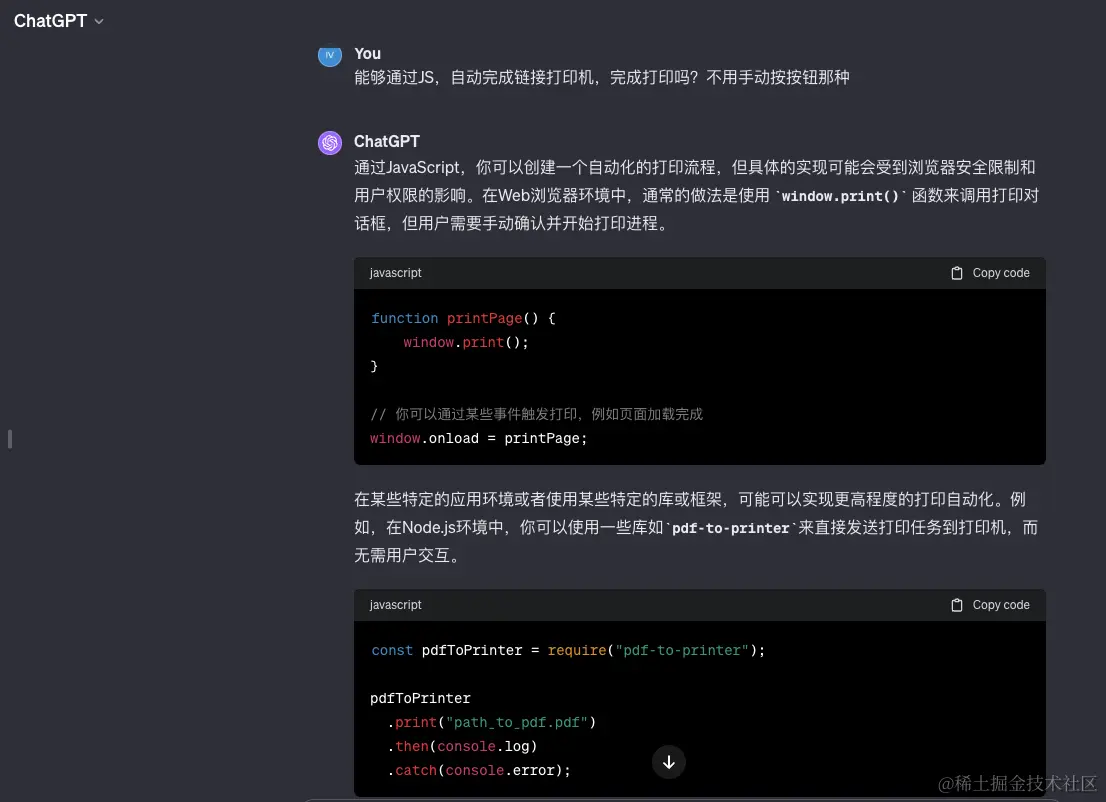Click the 'javascript' label of first code block
The height and width of the screenshot is (802, 1106).
coord(396,273)
